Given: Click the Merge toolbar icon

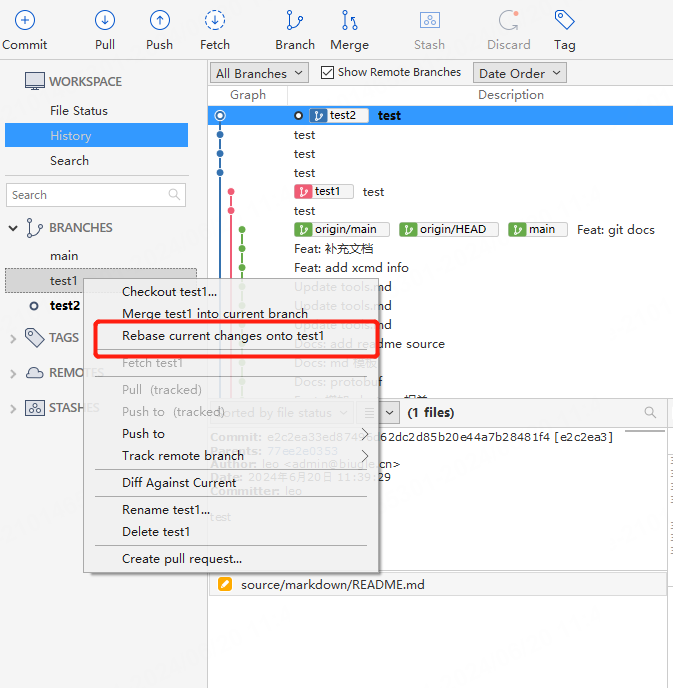Looking at the screenshot, I should coord(349,20).
